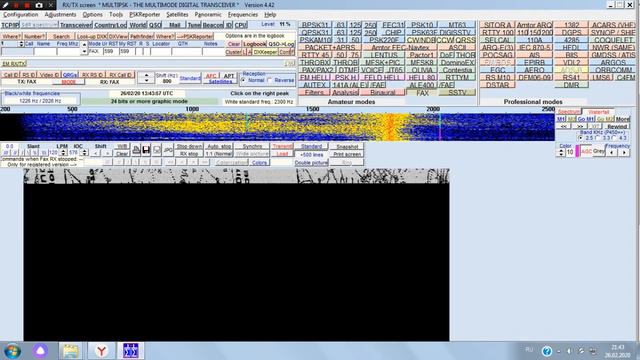
Task: Click the Snapshot button
Action: click(x=347, y=146)
